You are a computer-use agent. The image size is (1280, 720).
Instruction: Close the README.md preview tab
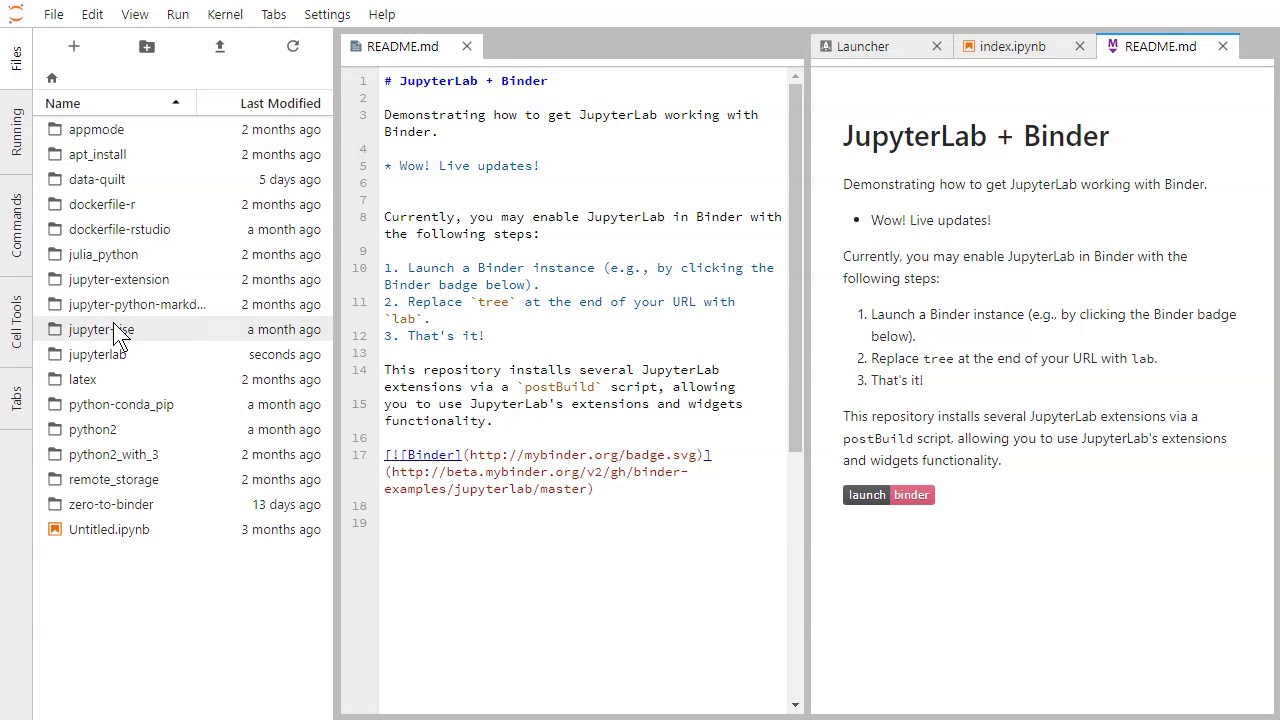pos(1222,46)
